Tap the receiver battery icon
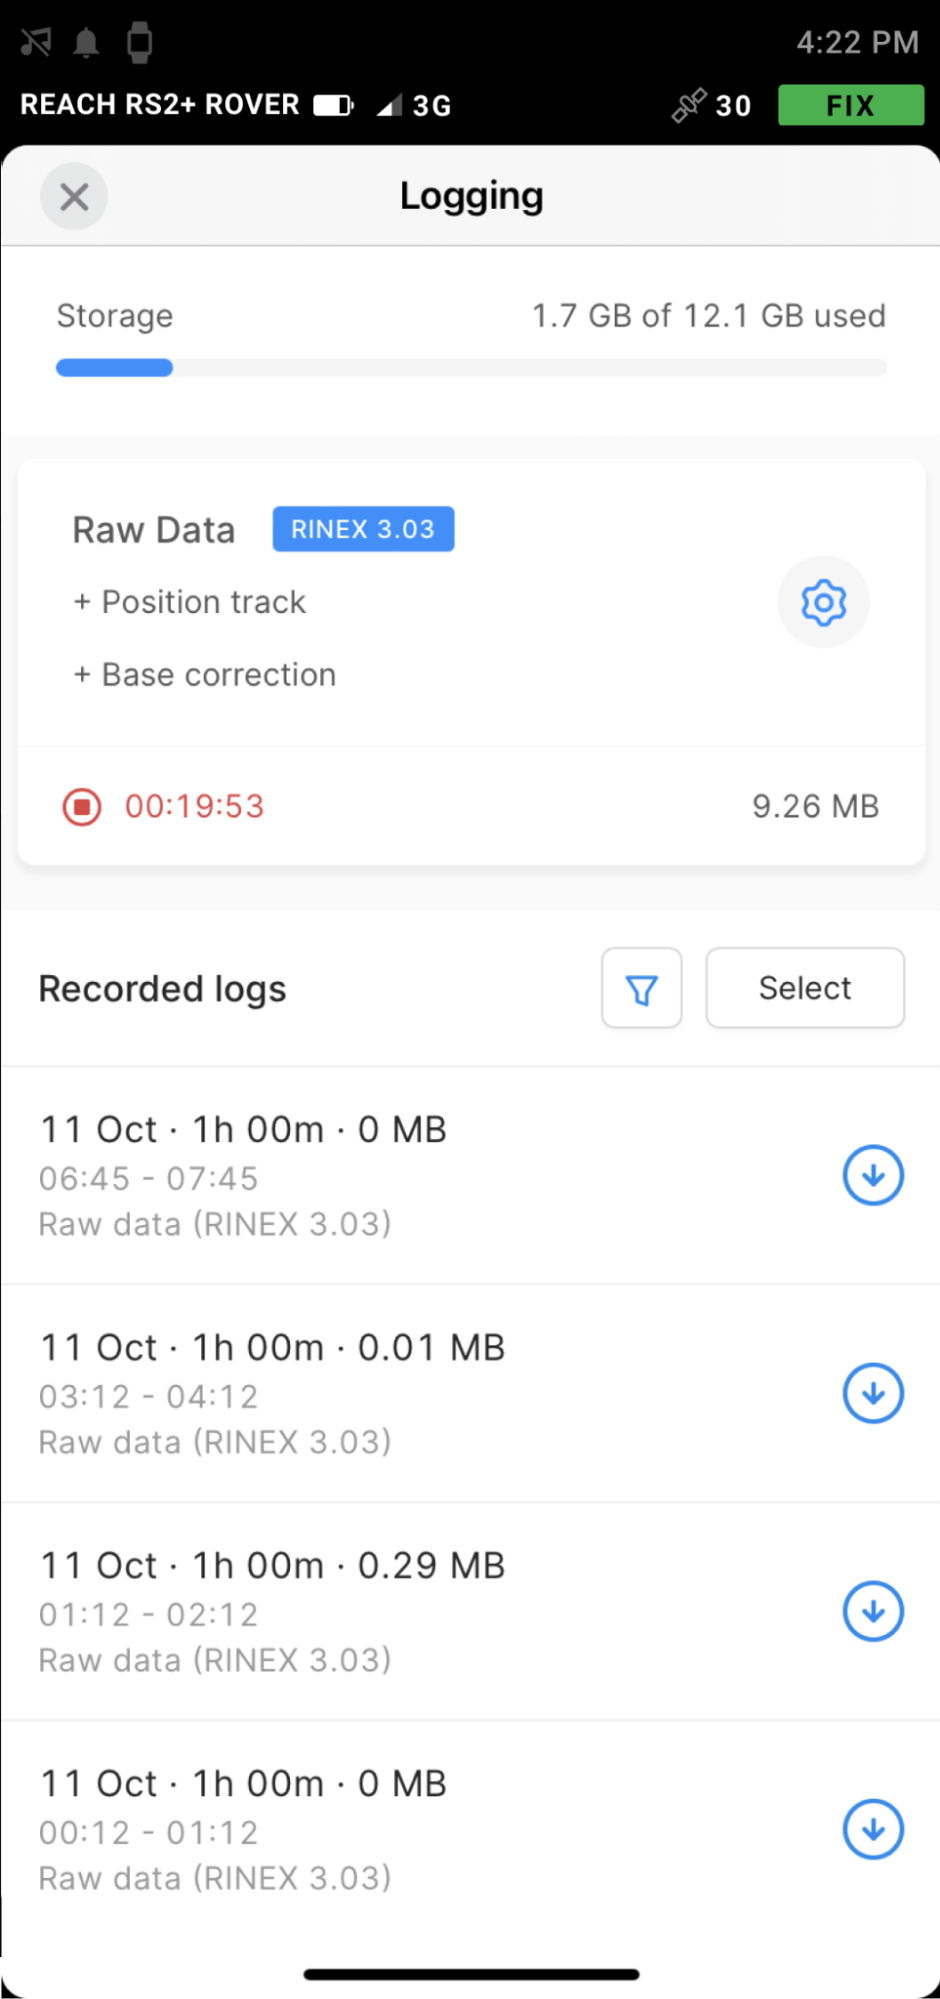The width and height of the screenshot is (940, 1999). (334, 105)
